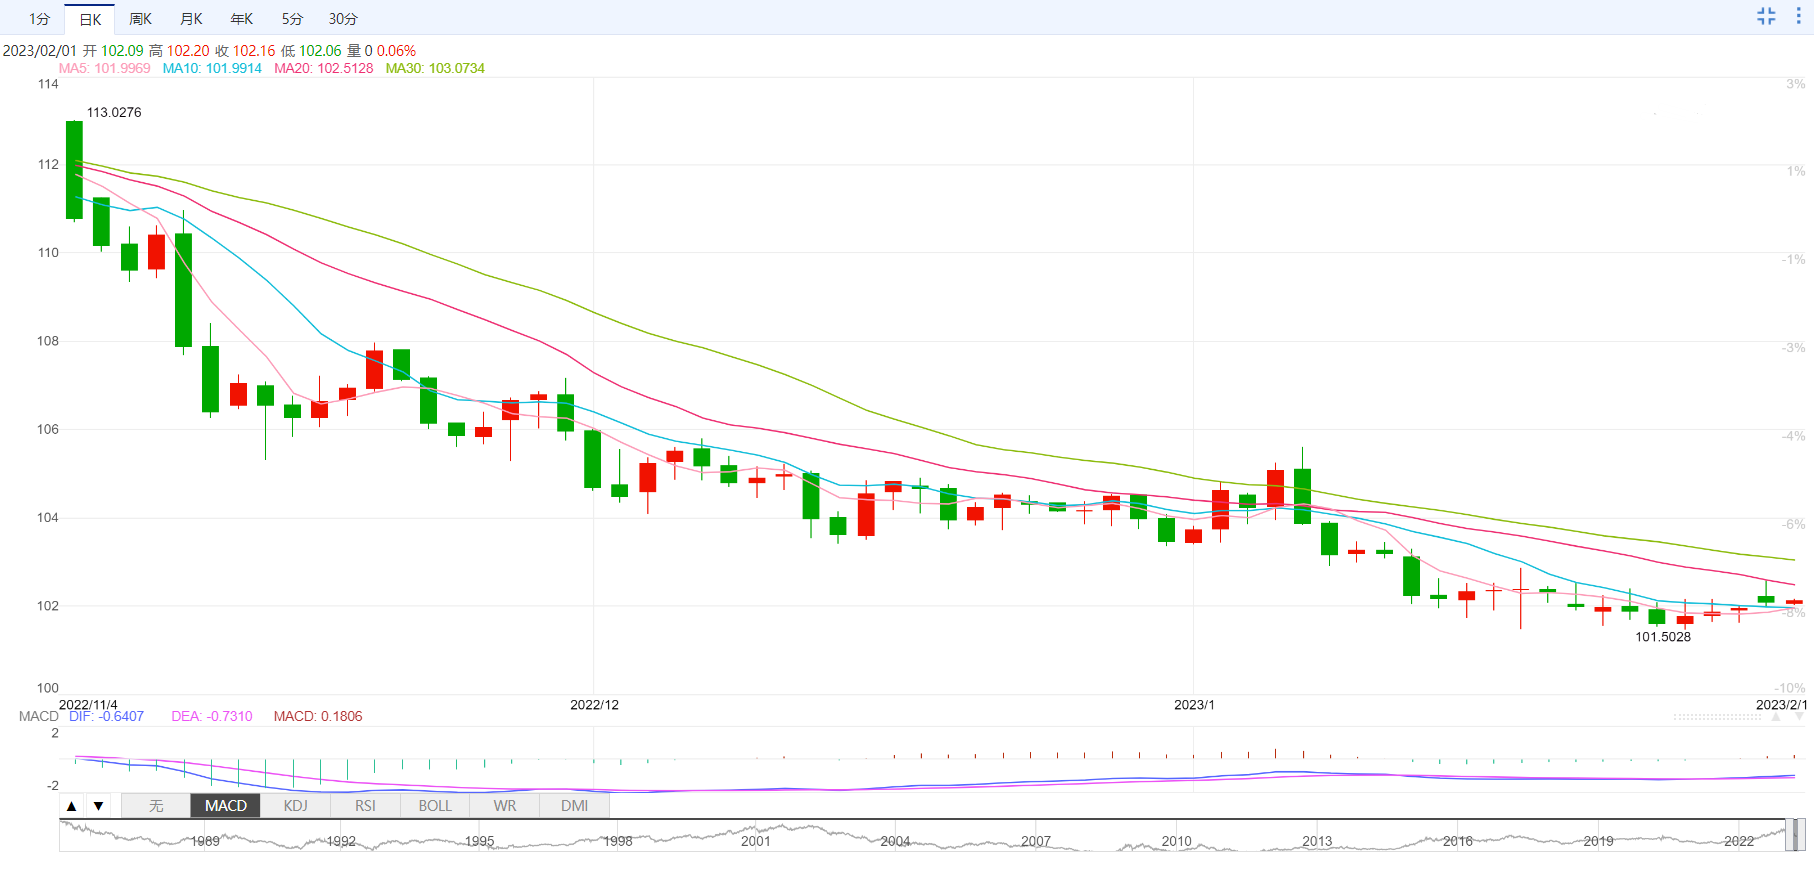Select the 周K weekly candlestick tab
This screenshot has width=1814, height=882.
point(140,19)
